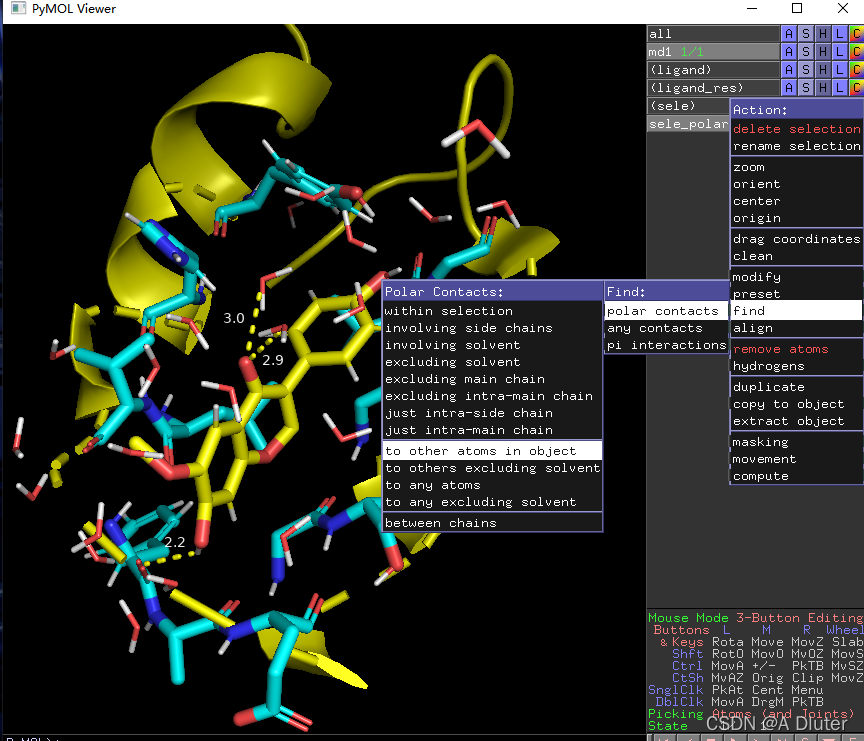Viewport: 864px width, 741px height.
Task: Expand the 'compute' submenu
Action: click(797, 477)
